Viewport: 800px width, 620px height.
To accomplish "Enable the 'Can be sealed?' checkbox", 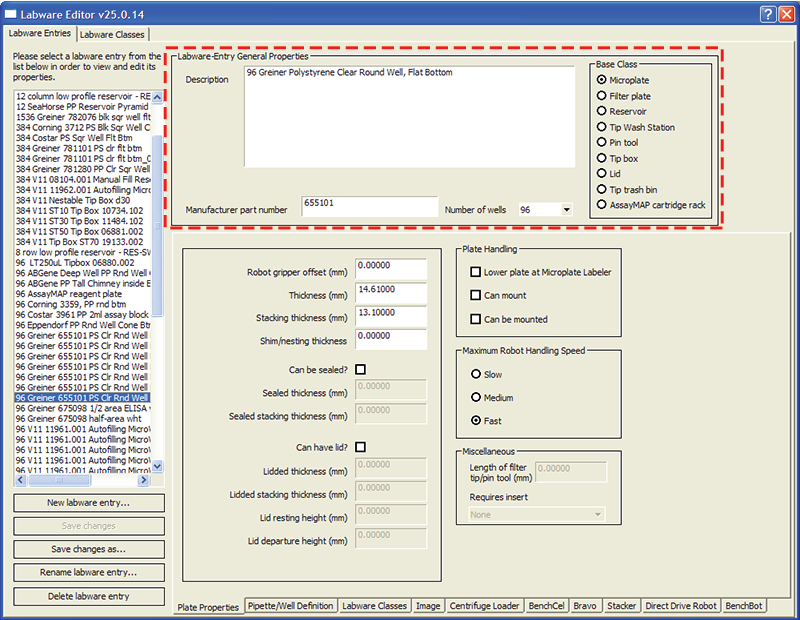I will coord(360,369).
